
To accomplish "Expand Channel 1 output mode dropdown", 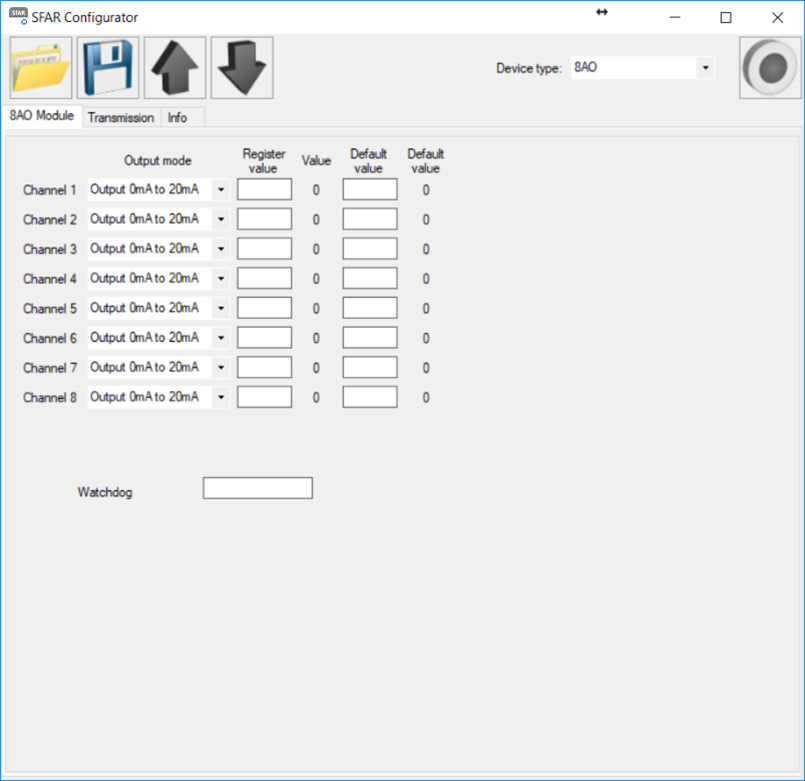I will pos(221,190).
